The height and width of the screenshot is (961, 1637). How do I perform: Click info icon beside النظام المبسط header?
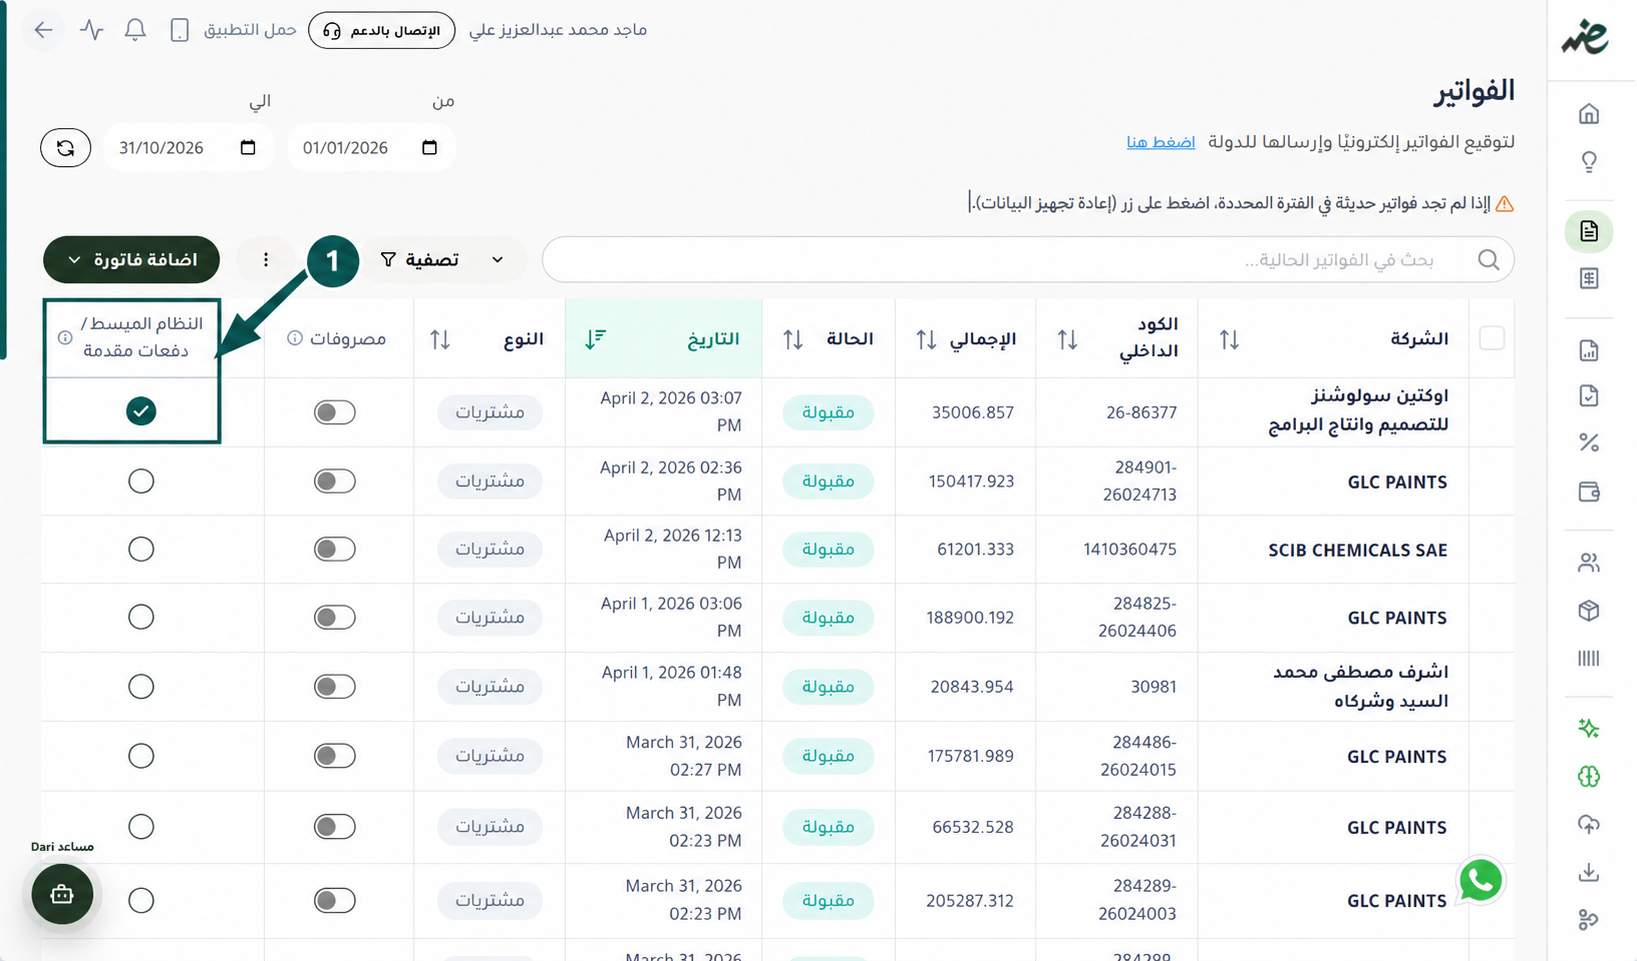[x=65, y=338]
